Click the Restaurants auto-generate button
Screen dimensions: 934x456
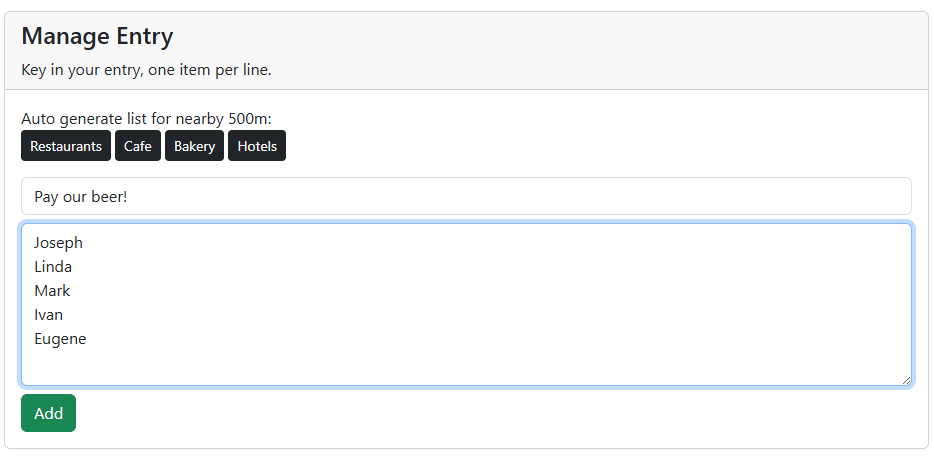pyautogui.click(x=66, y=146)
